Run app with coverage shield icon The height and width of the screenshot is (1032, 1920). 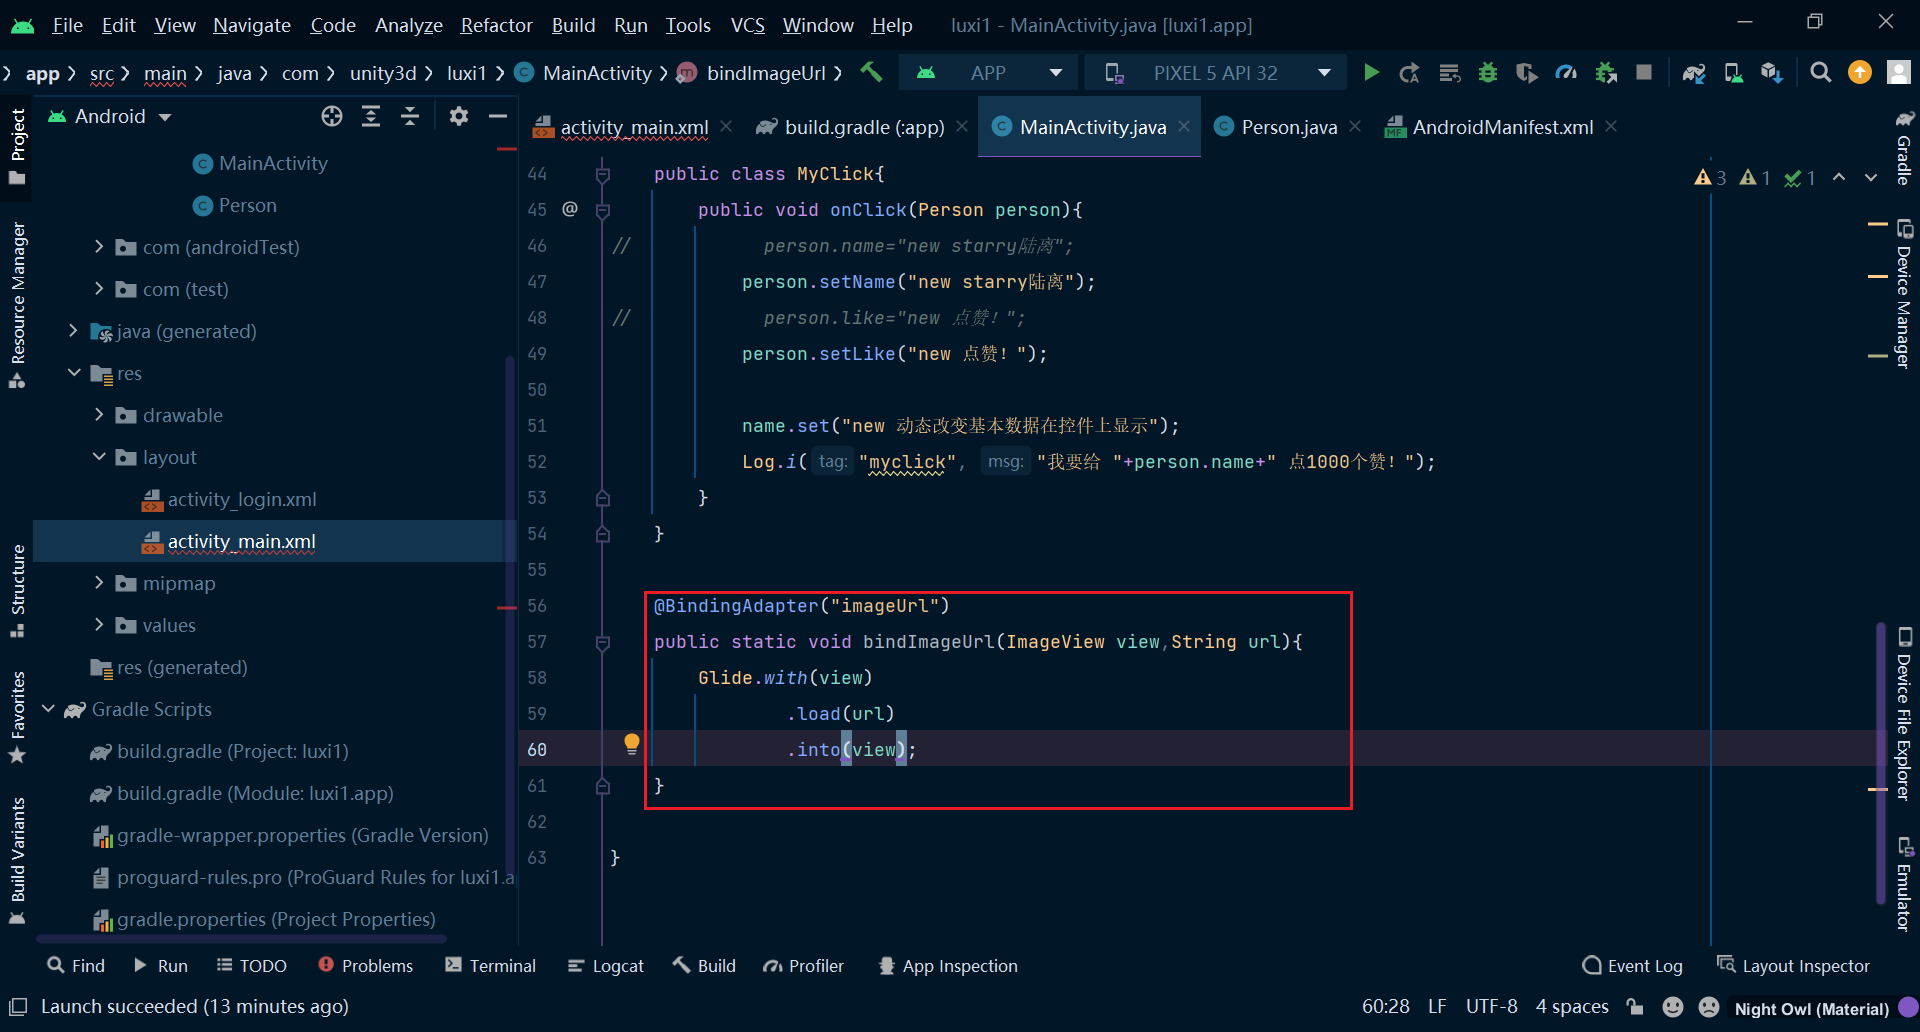[1526, 72]
